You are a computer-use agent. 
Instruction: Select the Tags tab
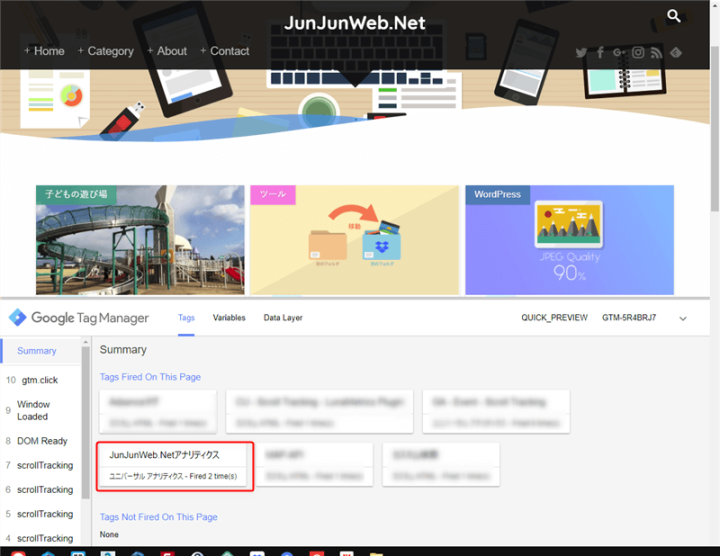click(x=186, y=318)
